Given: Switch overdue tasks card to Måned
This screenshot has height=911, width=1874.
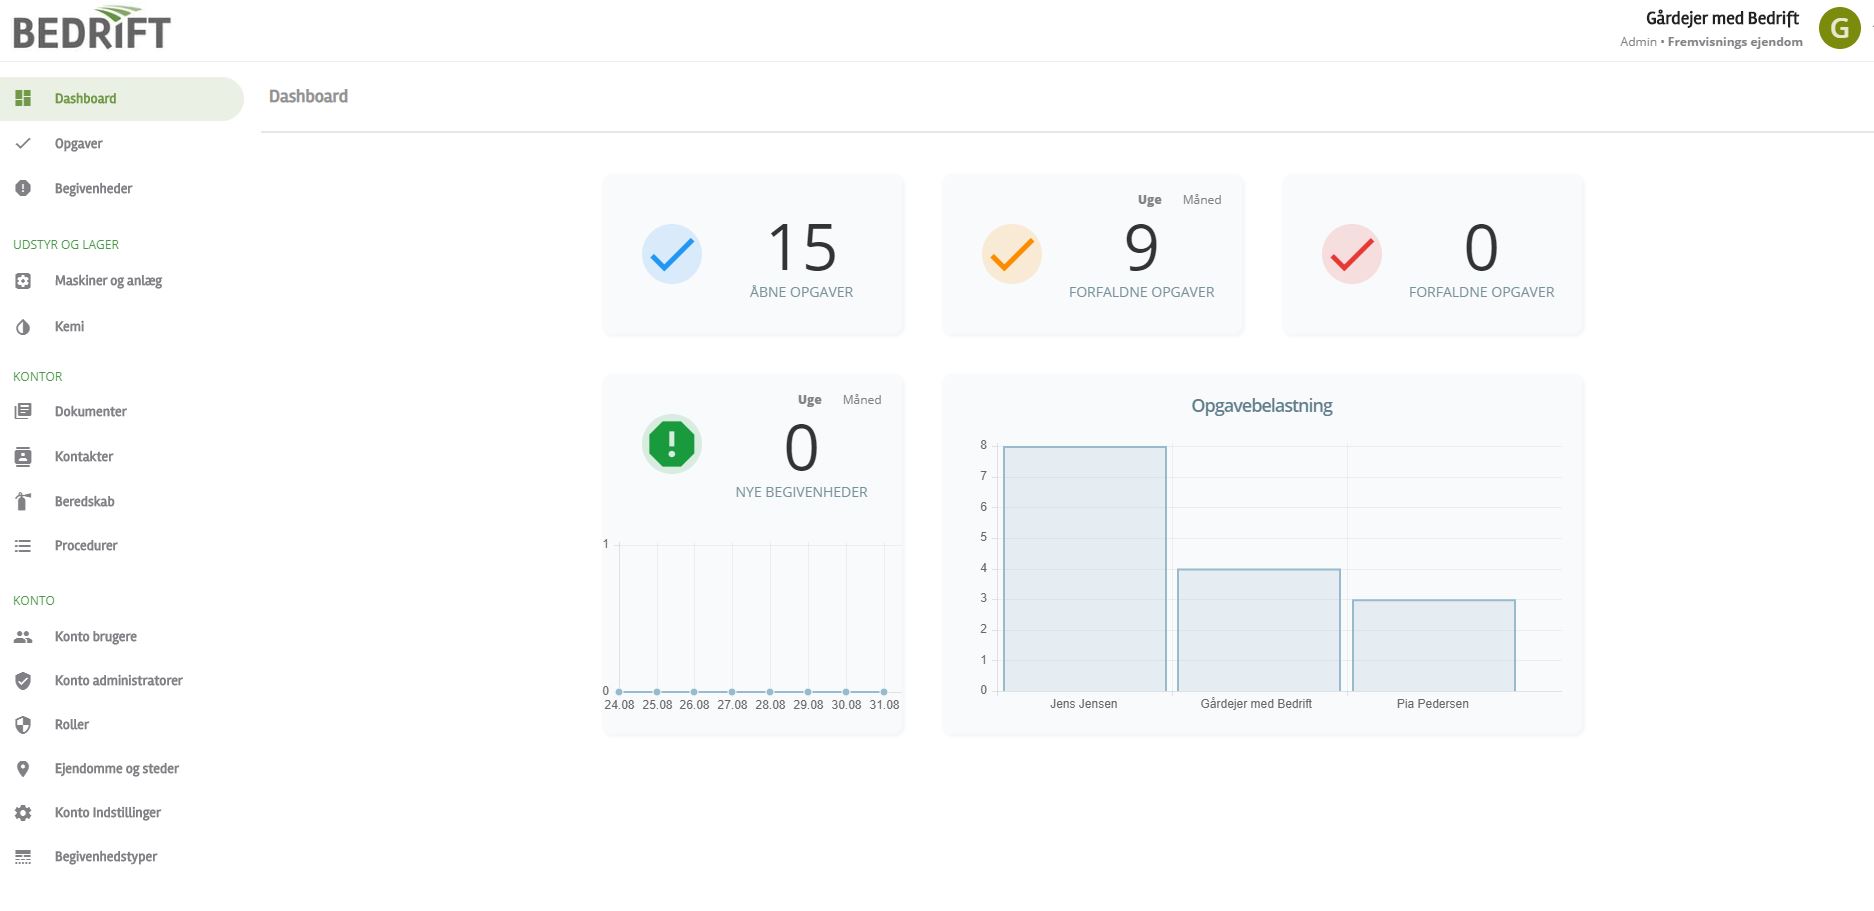Looking at the screenshot, I should 1201,200.
